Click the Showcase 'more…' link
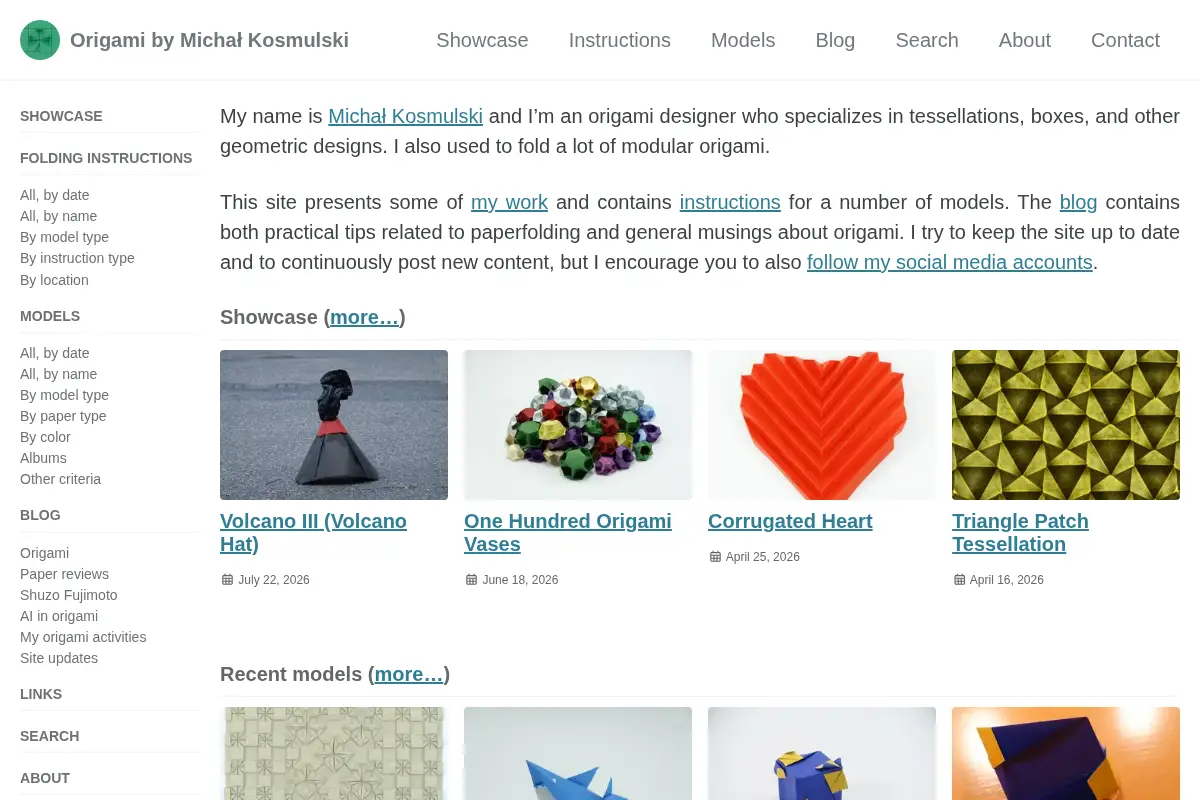1200x800 pixels. pos(364,317)
